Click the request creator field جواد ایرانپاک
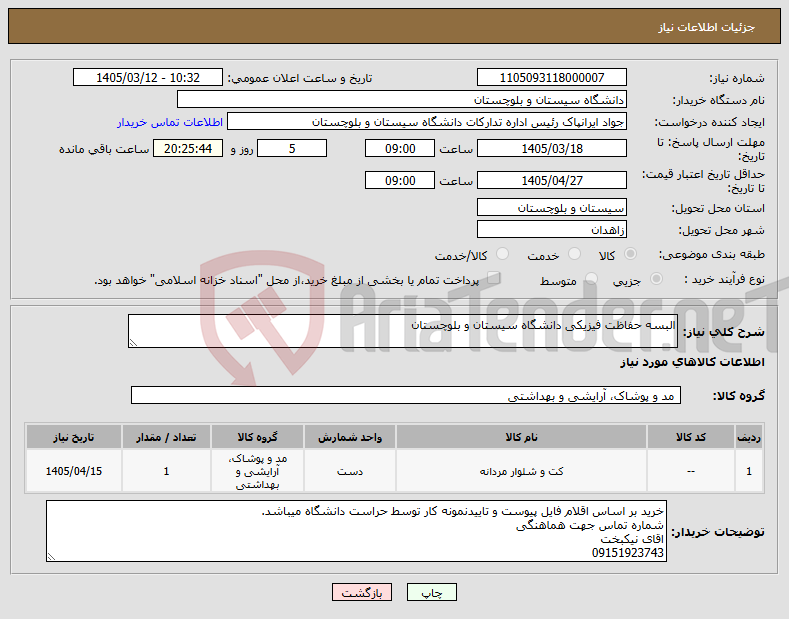Screen dimensions: 789x619 (x=427, y=122)
